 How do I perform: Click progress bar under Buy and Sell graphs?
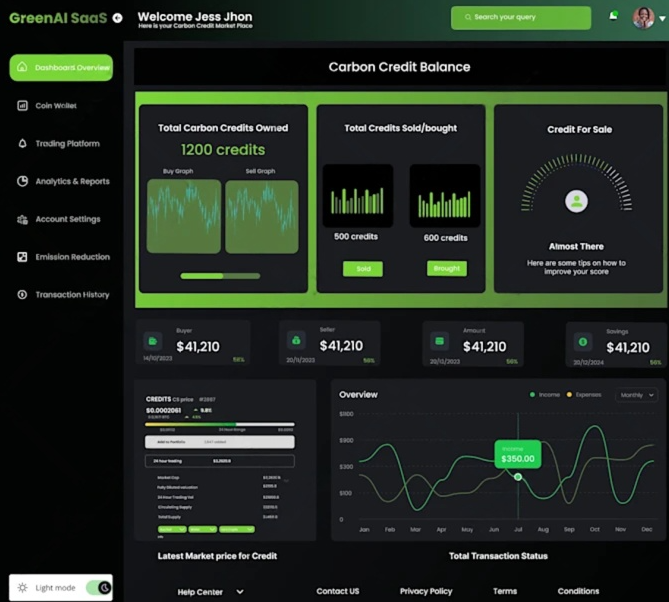[x=220, y=276]
